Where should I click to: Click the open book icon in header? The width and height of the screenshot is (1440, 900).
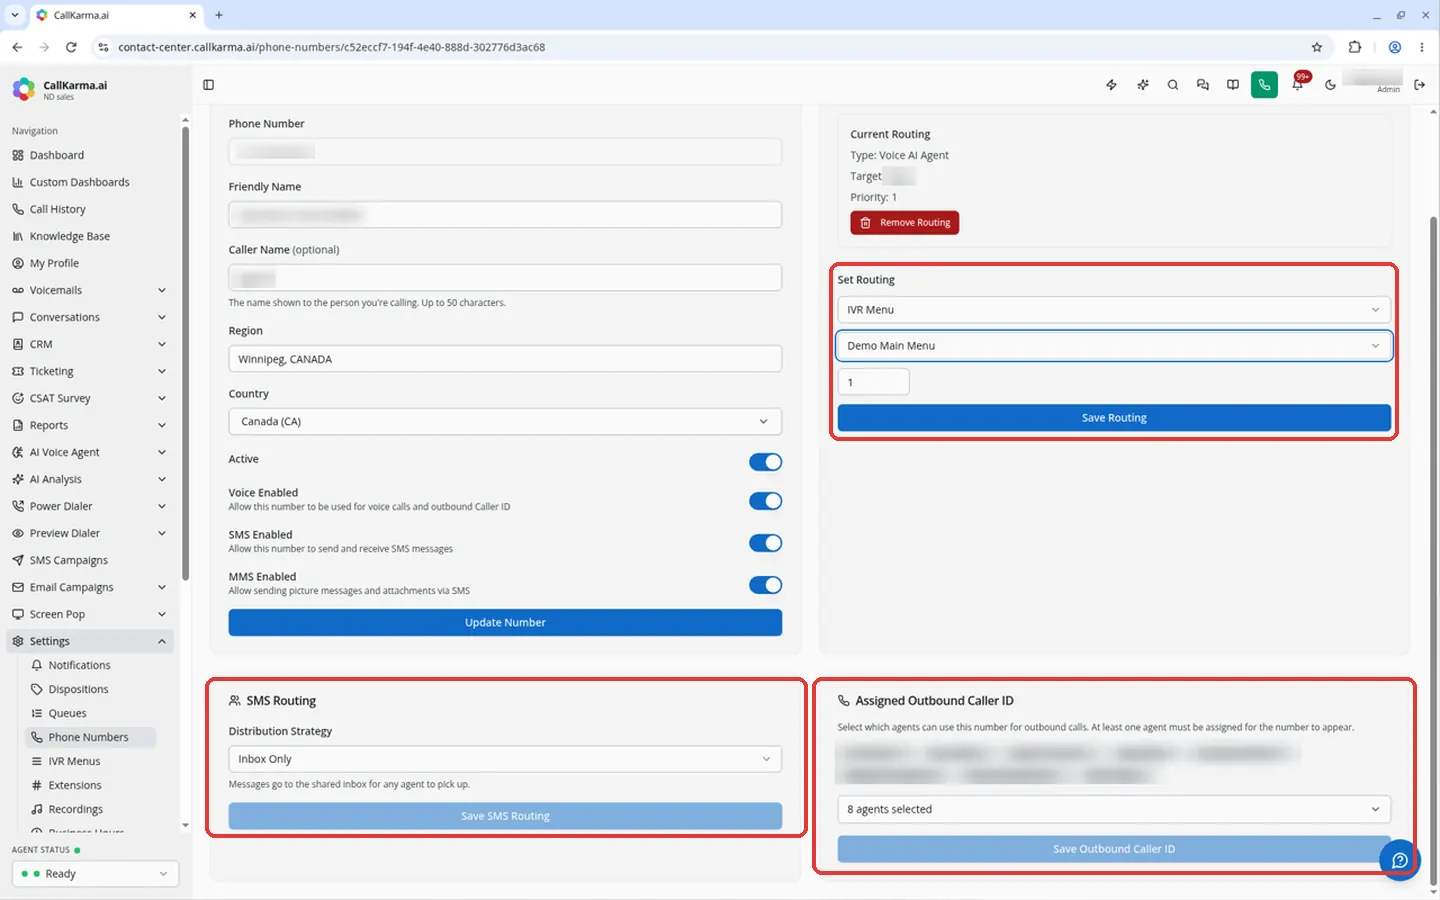click(1233, 85)
